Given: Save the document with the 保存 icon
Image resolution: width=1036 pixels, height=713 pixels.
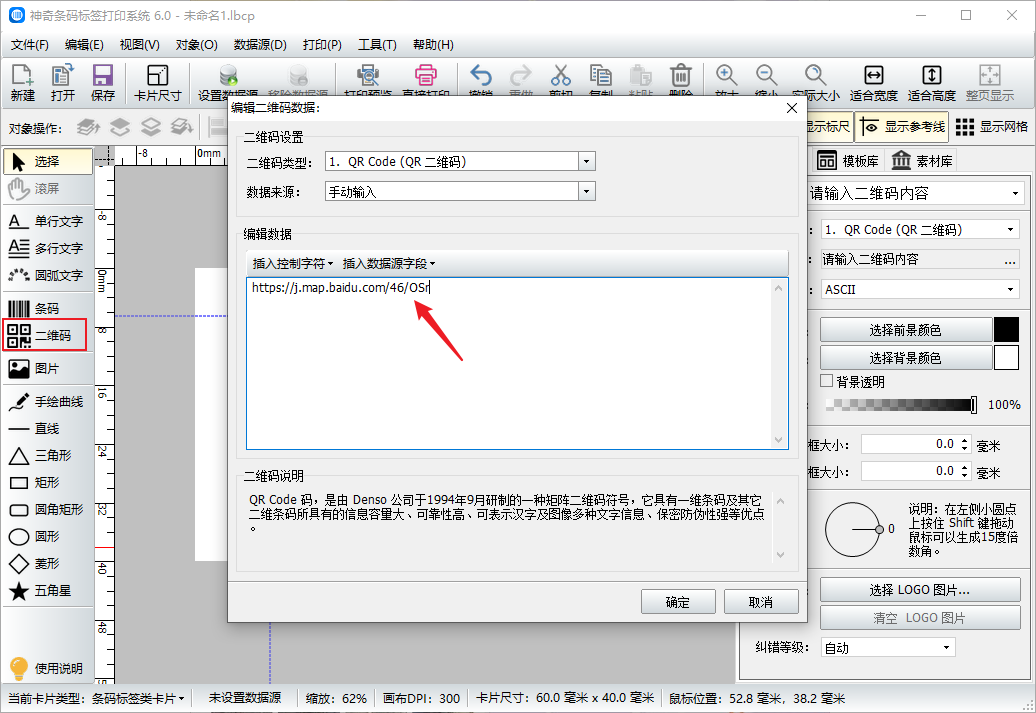Looking at the screenshot, I should 102,83.
